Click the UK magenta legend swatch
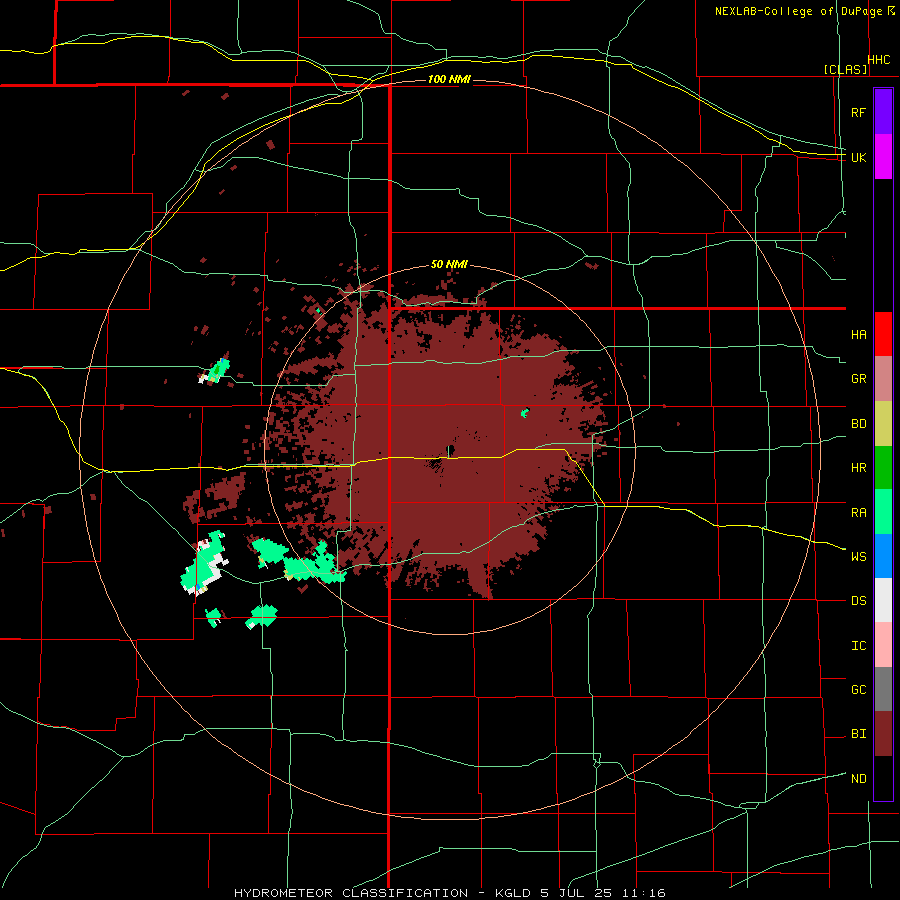 (x=883, y=157)
